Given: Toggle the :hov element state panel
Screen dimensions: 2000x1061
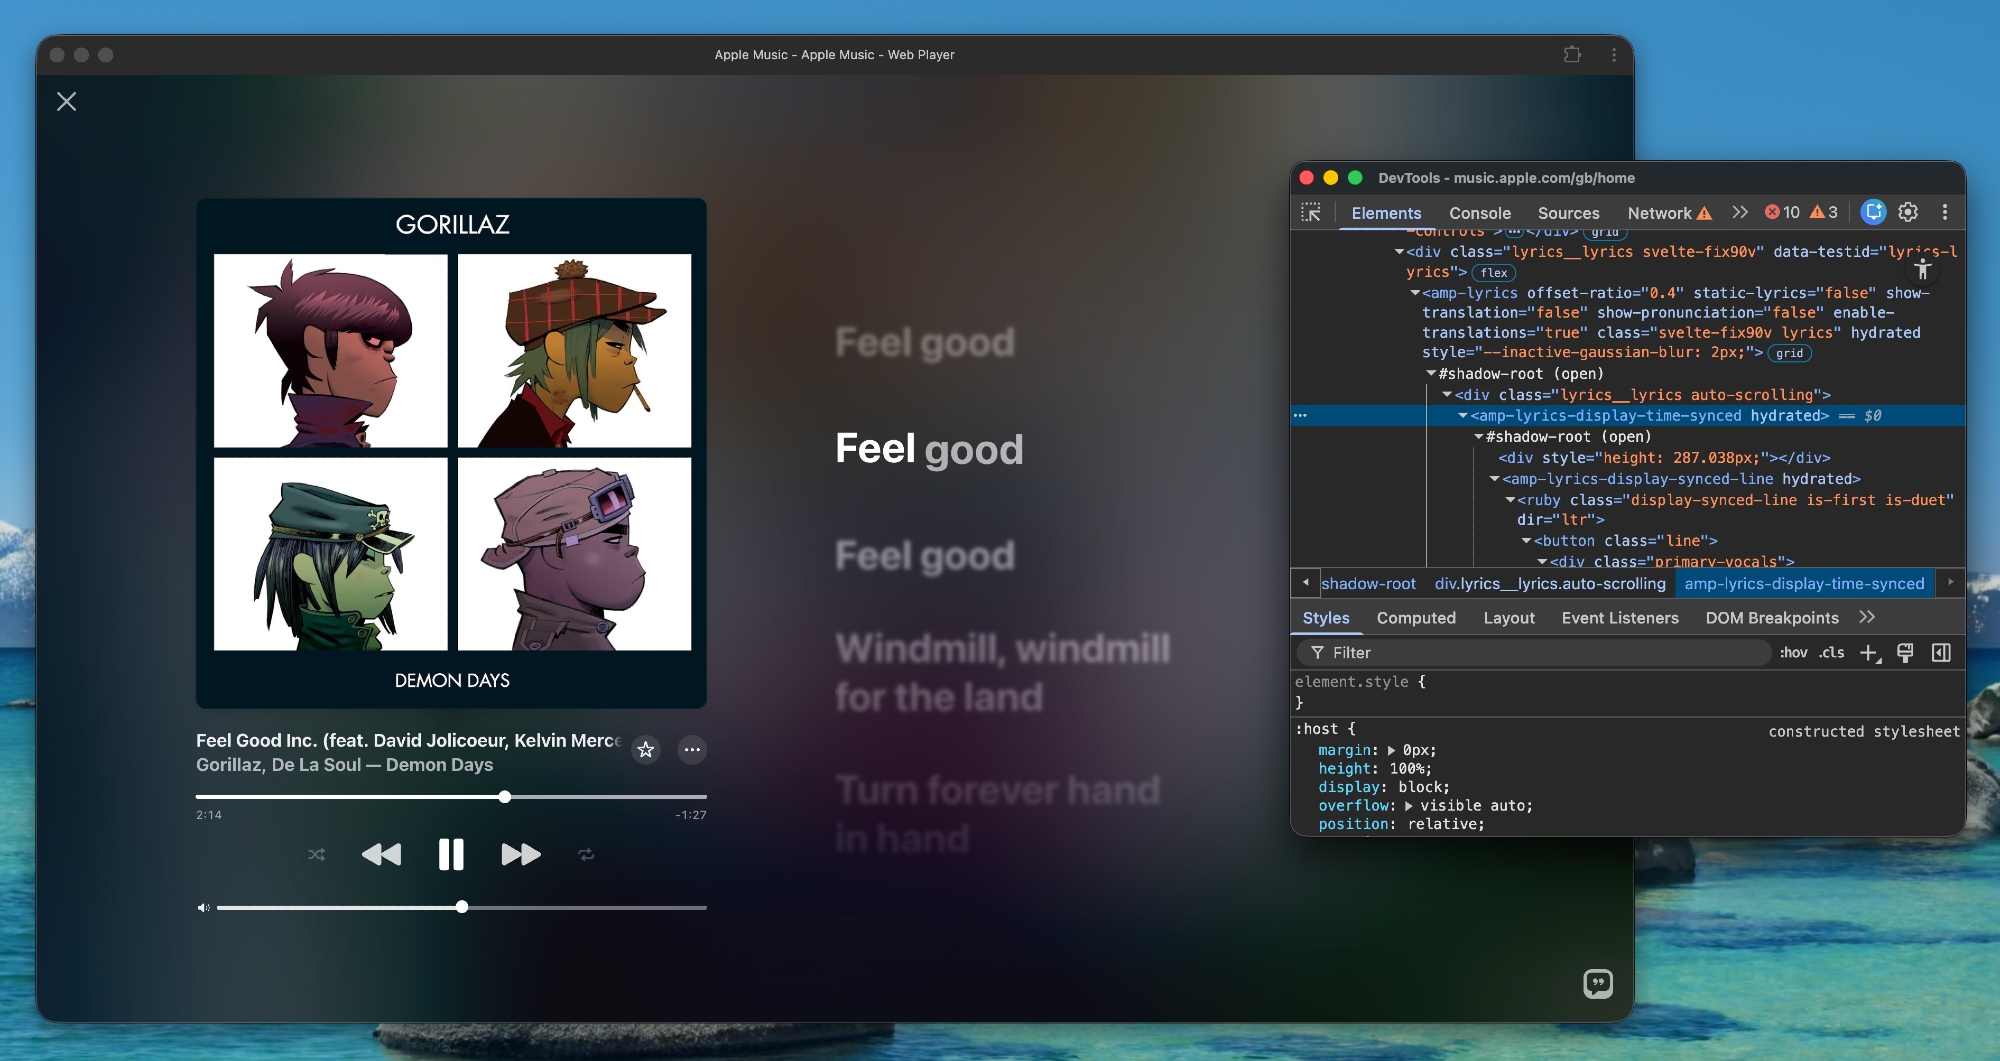Looking at the screenshot, I should coord(1793,653).
